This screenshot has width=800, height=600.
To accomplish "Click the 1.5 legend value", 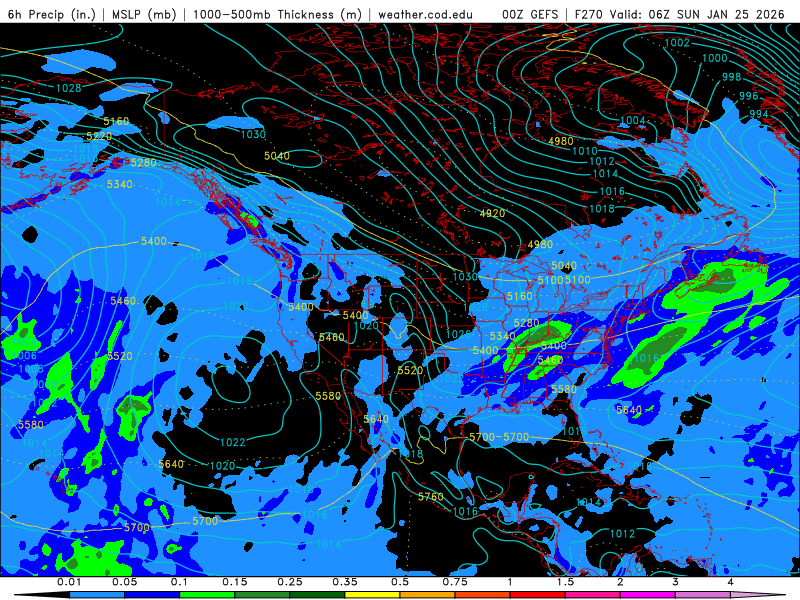I will click(x=565, y=582).
